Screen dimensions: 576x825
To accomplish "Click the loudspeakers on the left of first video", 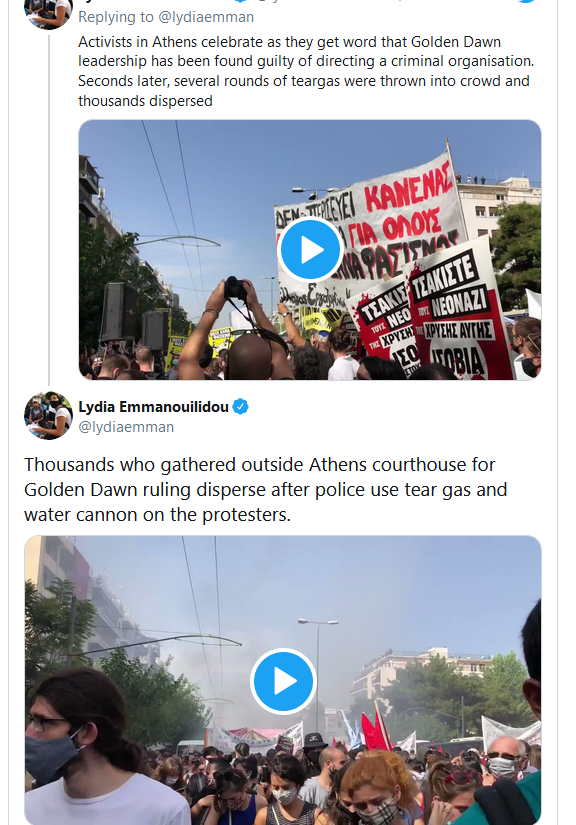I will click(135, 316).
